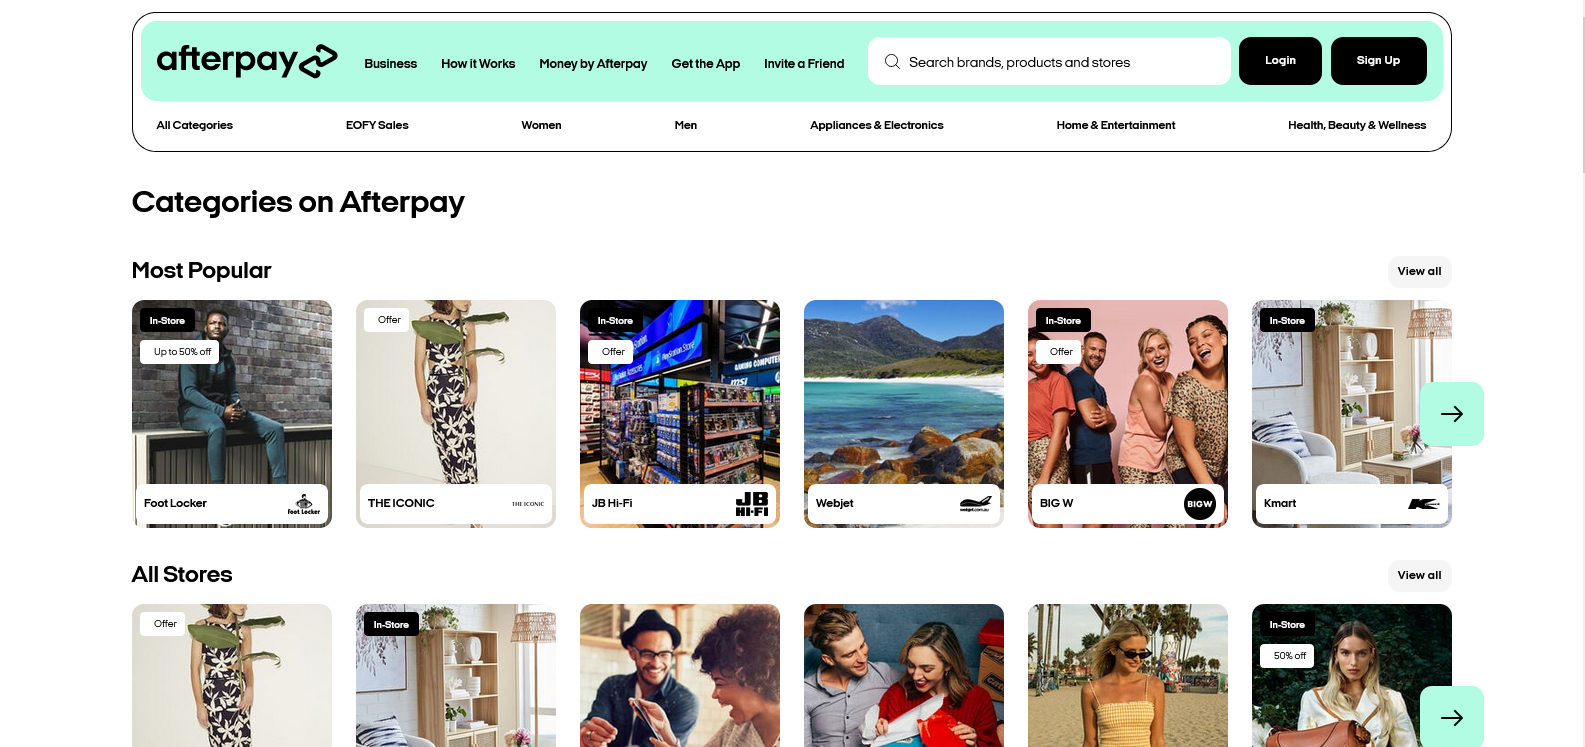This screenshot has height=747, width=1585.
Task: Click the Most Popular next arrow
Action: (x=1452, y=414)
